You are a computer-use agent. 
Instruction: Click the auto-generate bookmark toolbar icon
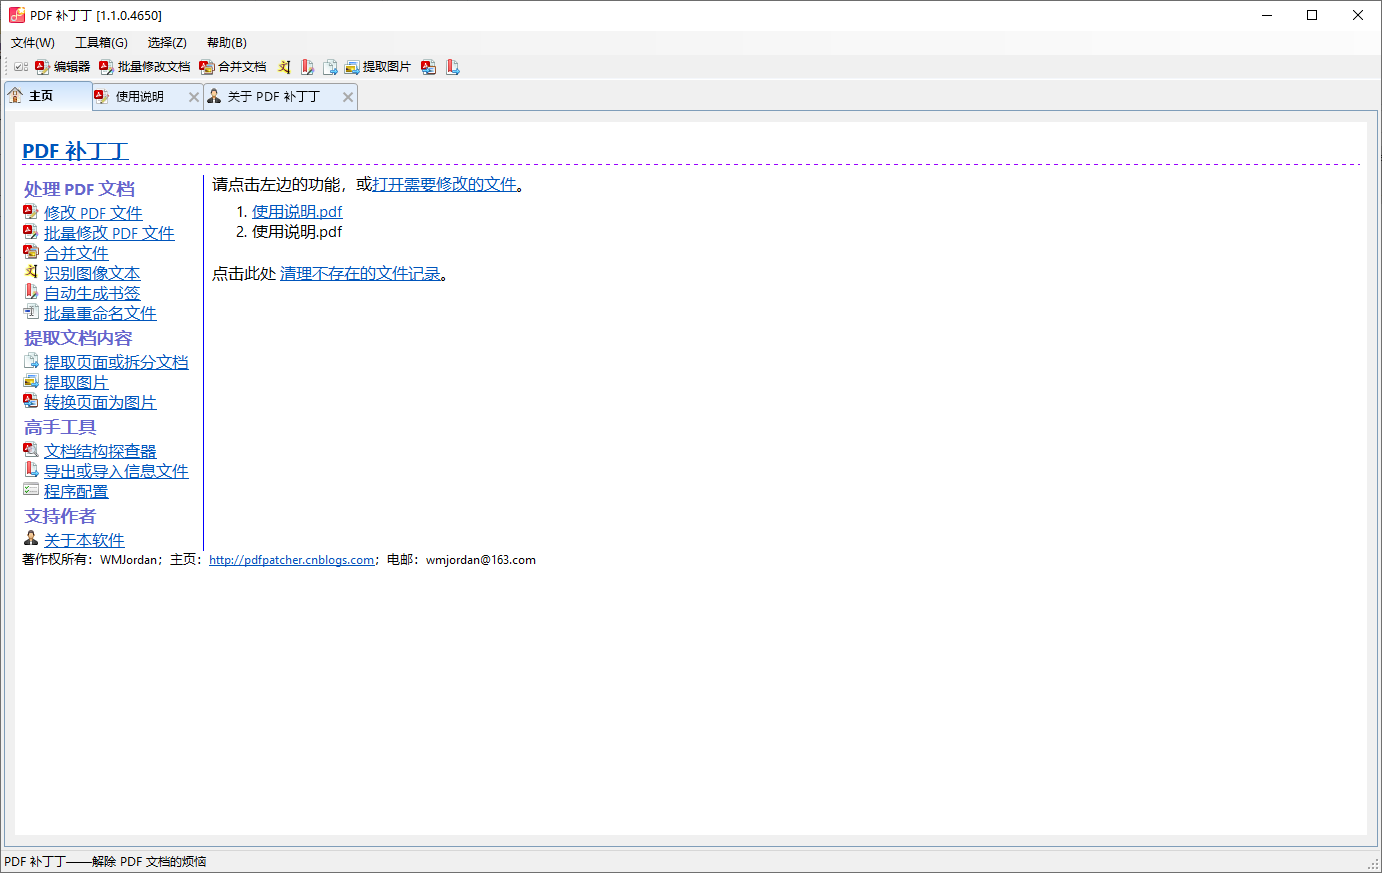307,67
